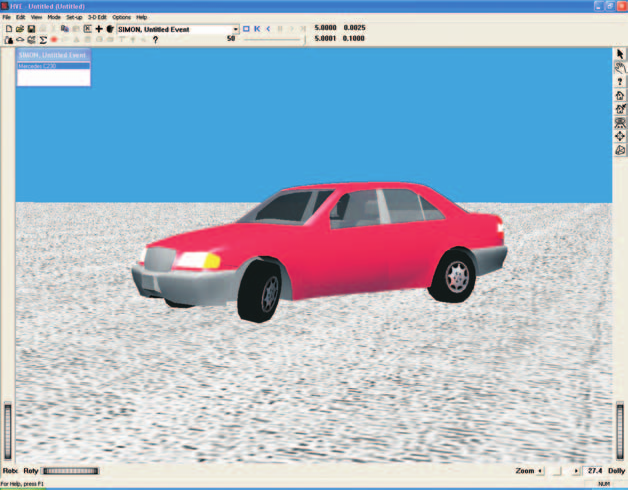Open the File menu
Viewport: 628px width, 490px height.
point(6,17)
